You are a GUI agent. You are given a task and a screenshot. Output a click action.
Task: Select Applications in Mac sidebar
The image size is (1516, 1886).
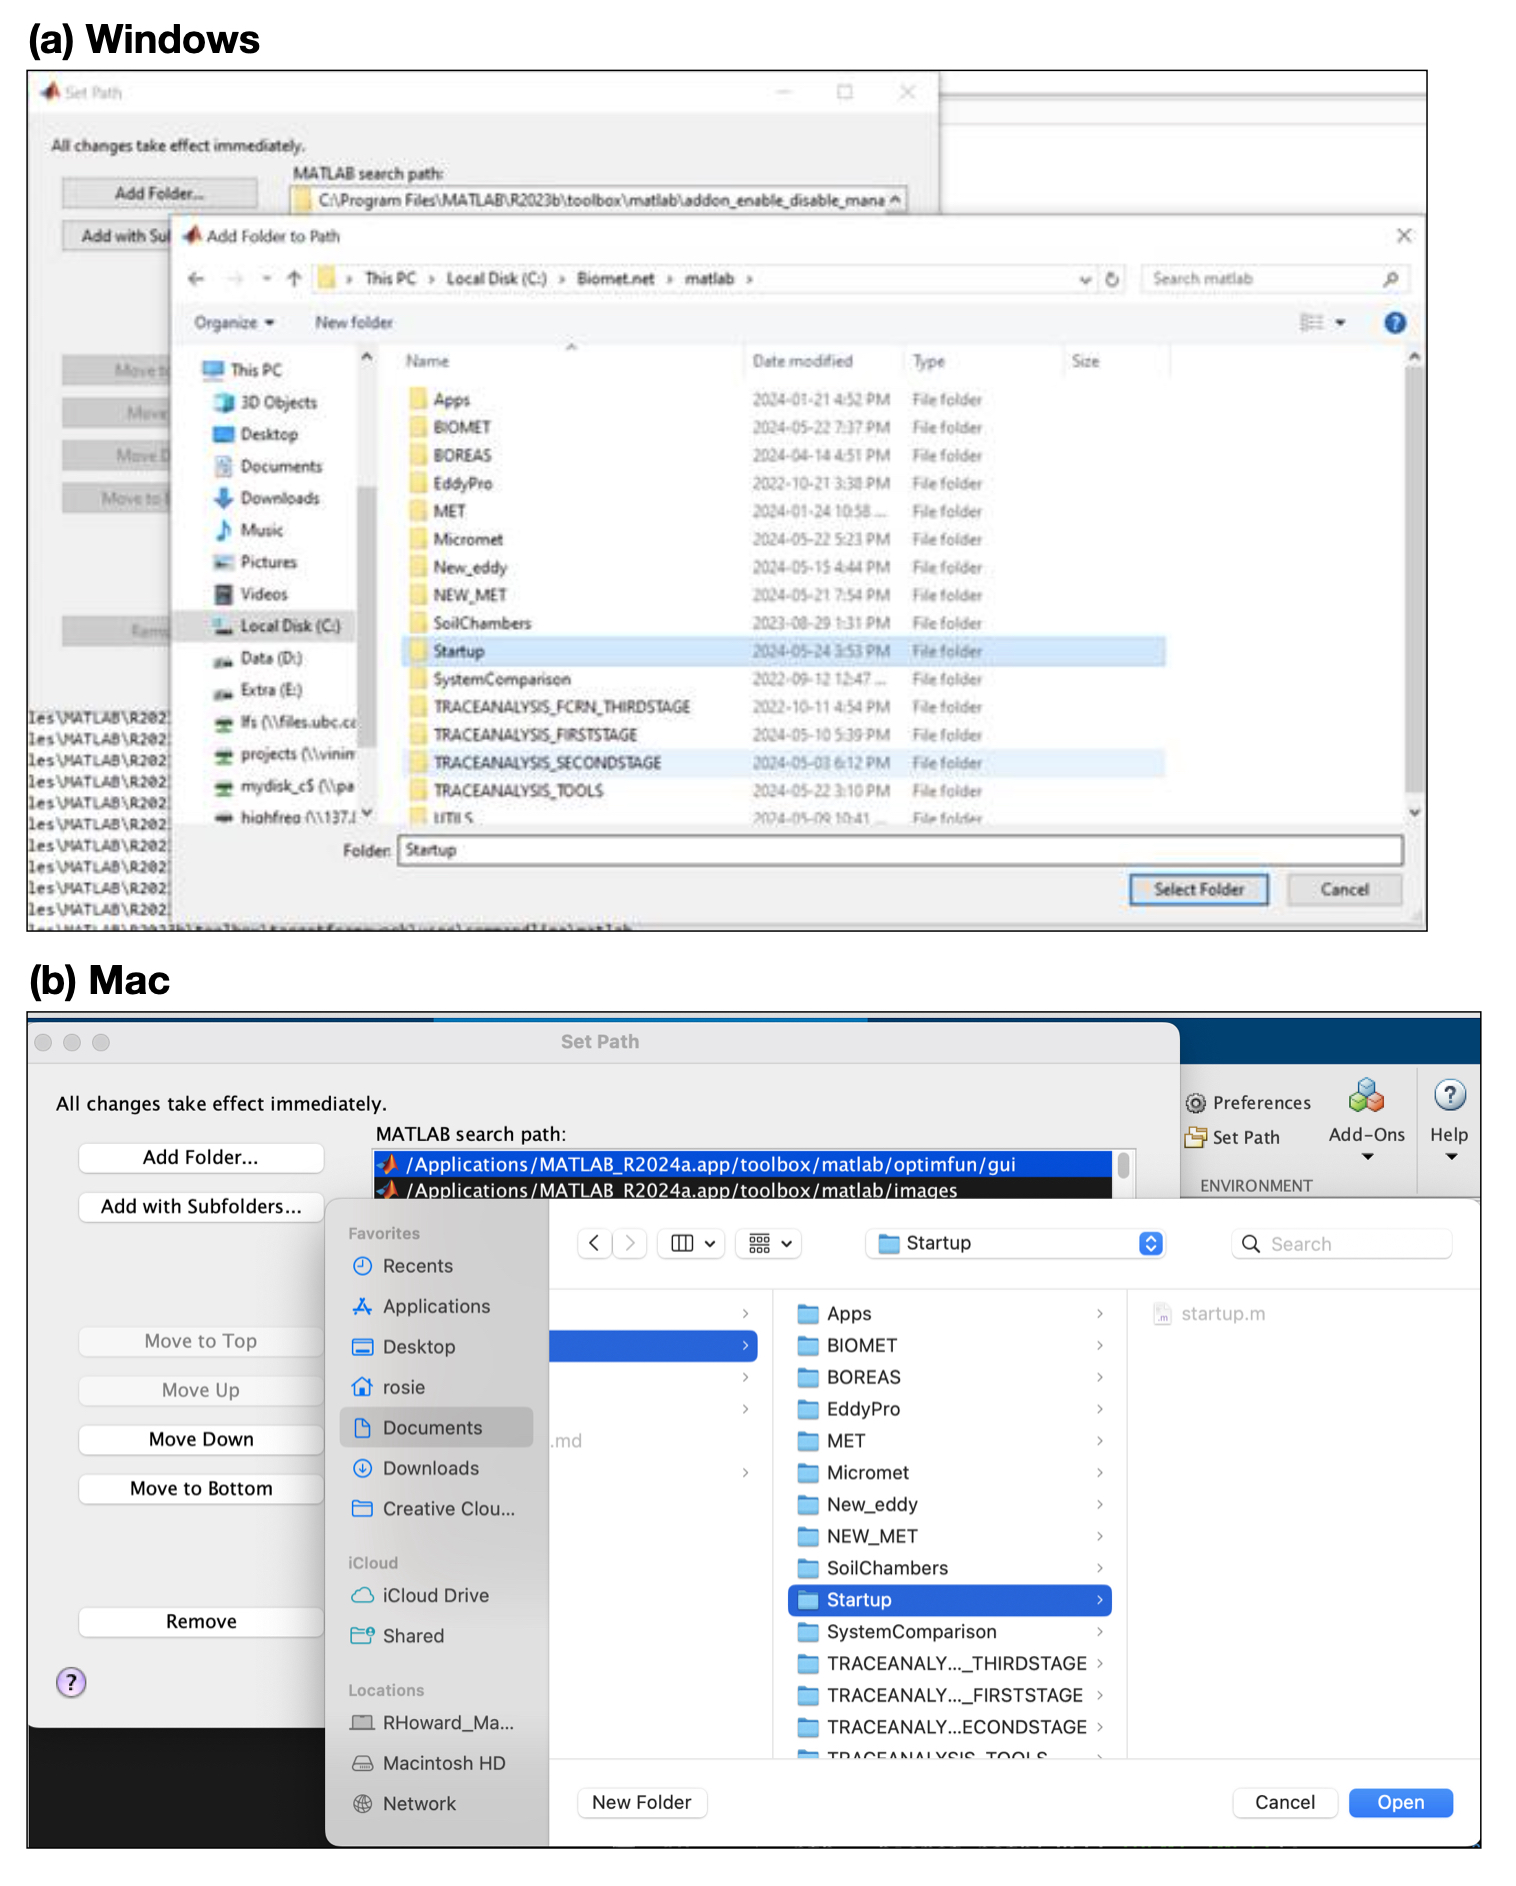[436, 1306]
